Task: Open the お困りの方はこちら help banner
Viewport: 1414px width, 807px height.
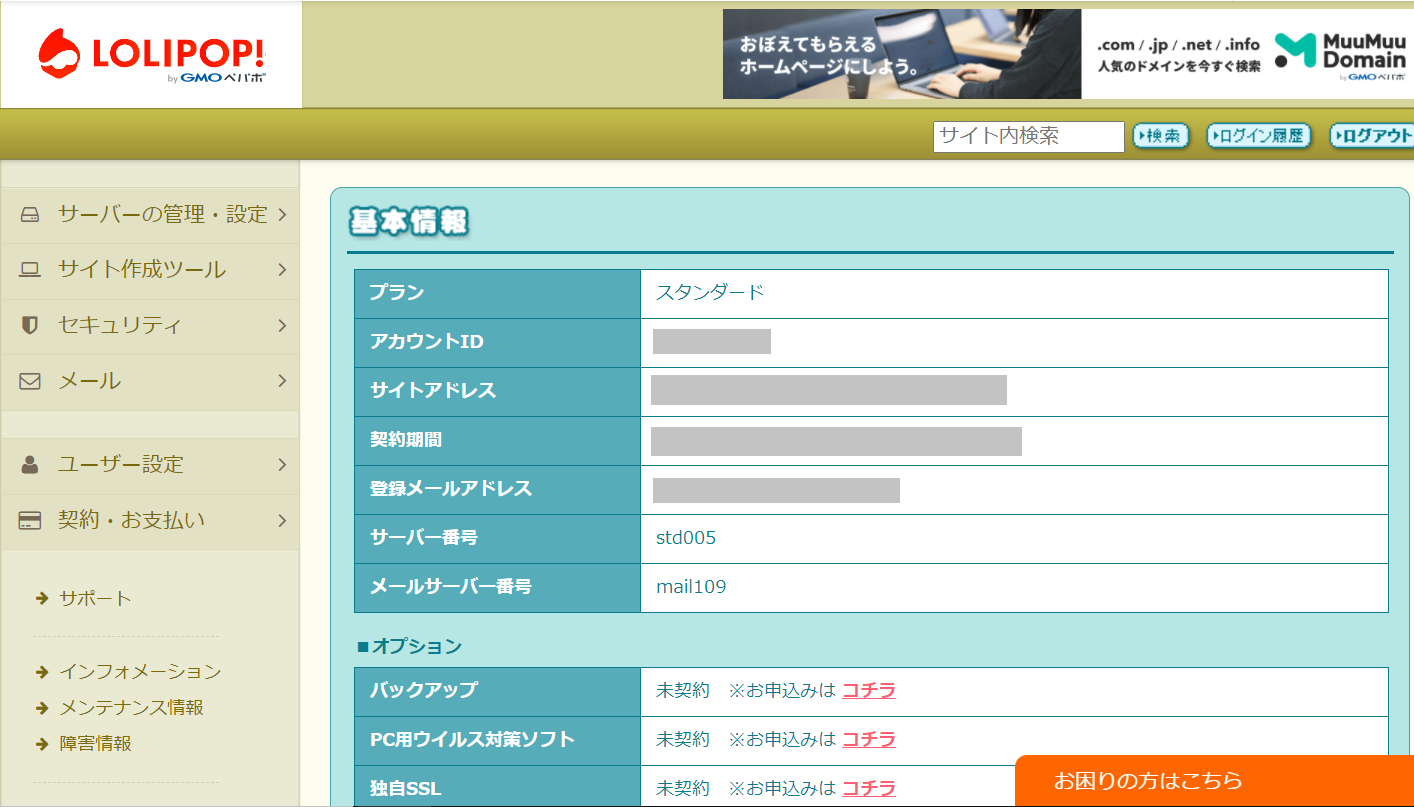Action: point(1214,781)
